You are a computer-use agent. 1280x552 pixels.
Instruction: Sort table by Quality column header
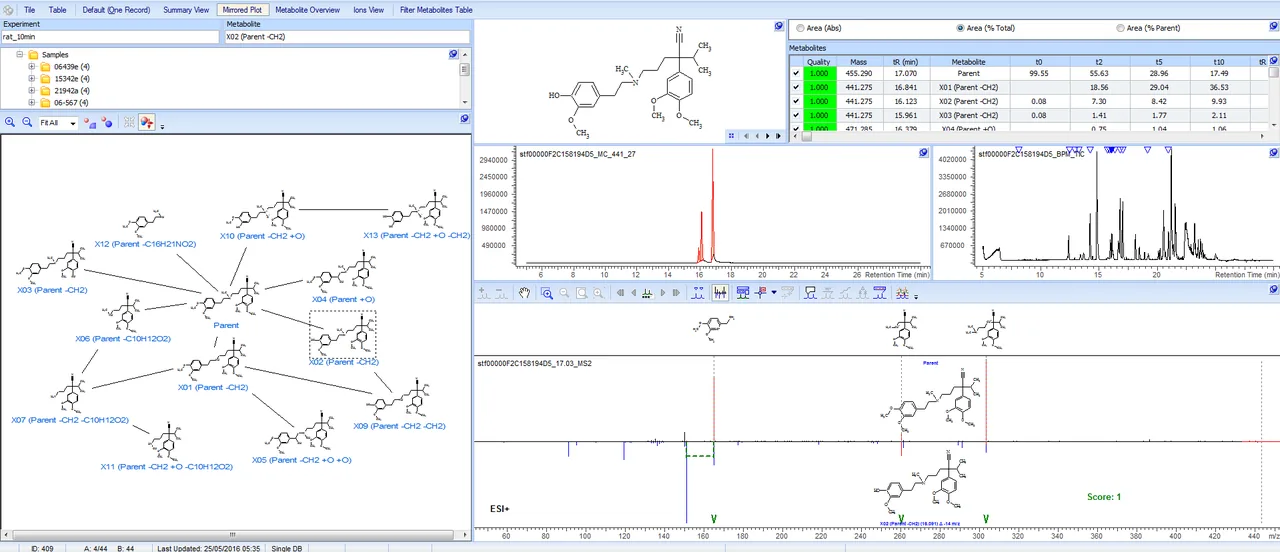818,62
